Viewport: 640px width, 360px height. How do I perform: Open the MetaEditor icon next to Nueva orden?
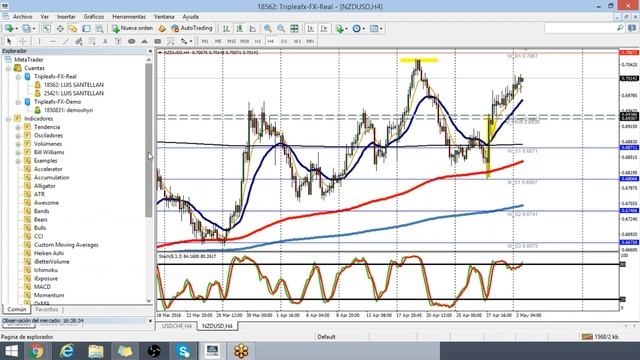click(162, 29)
